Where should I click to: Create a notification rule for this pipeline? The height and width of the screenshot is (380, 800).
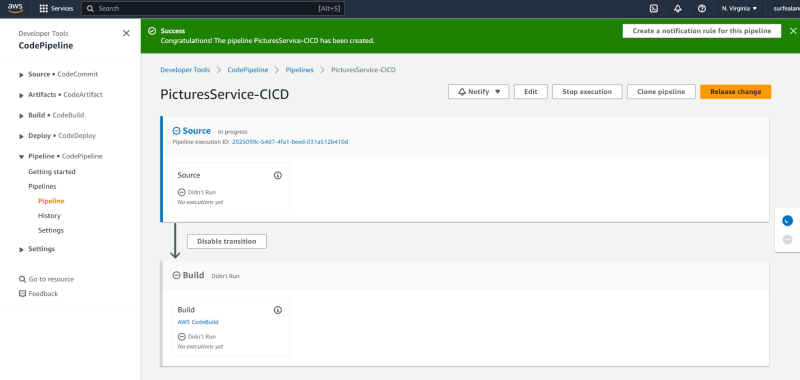(702, 31)
